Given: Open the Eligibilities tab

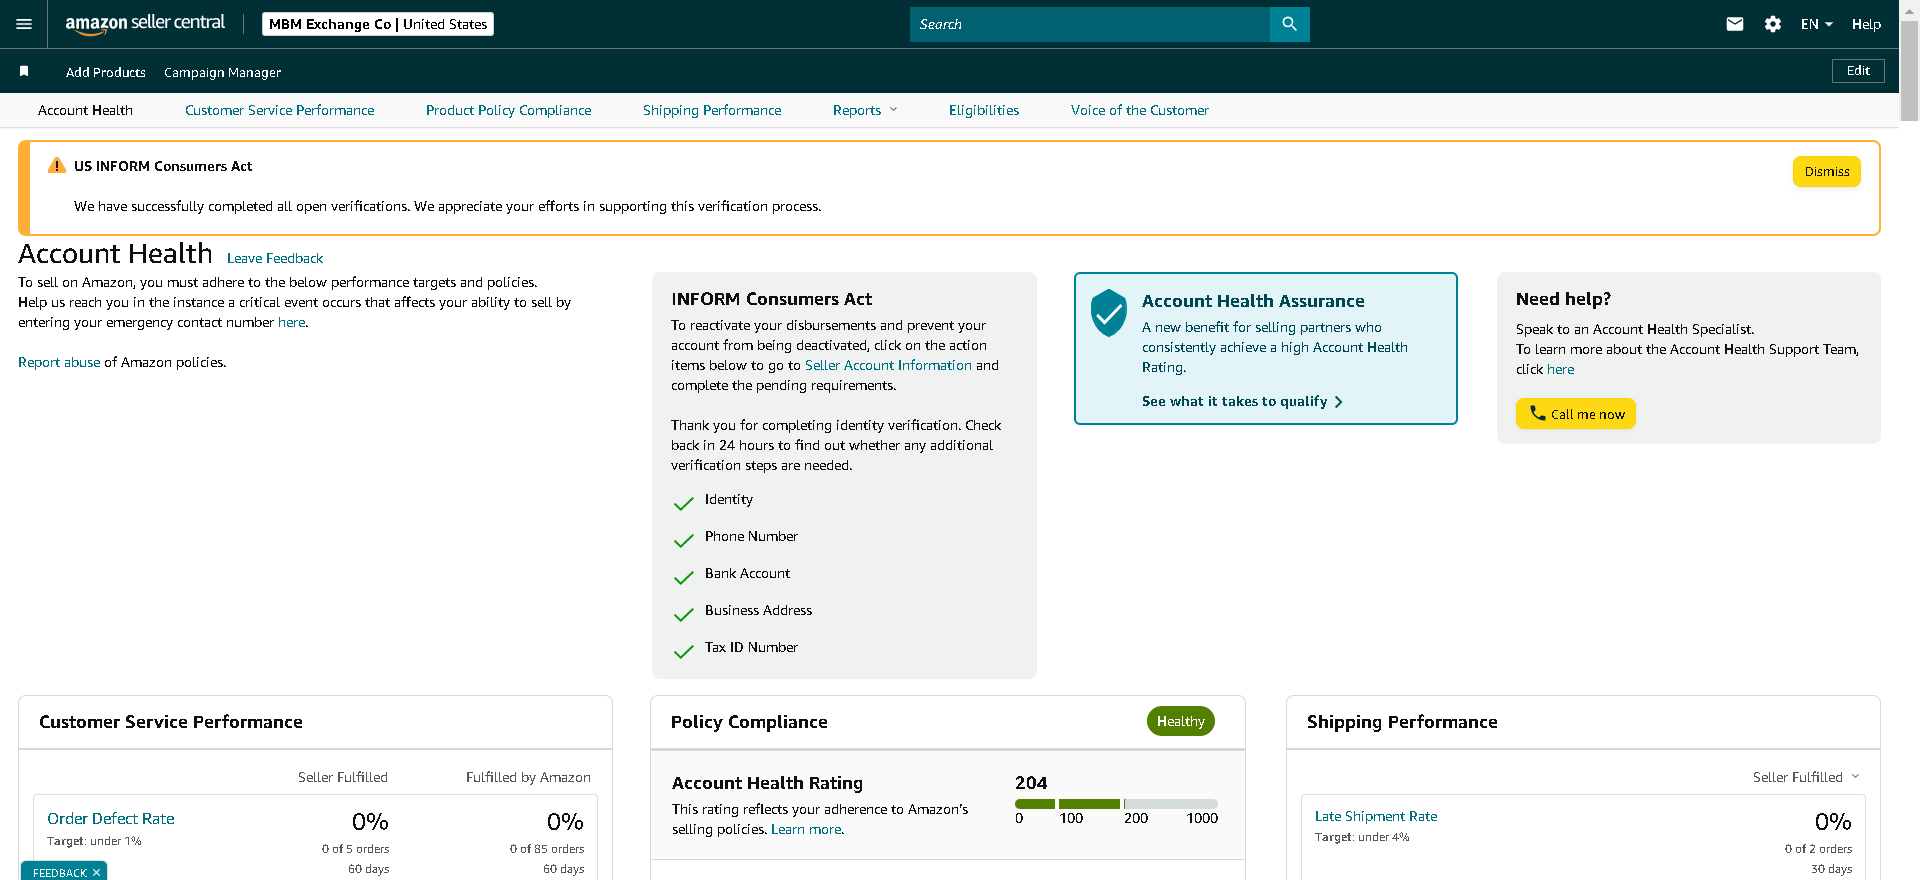Looking at the screenshot, I should (984, 110).
